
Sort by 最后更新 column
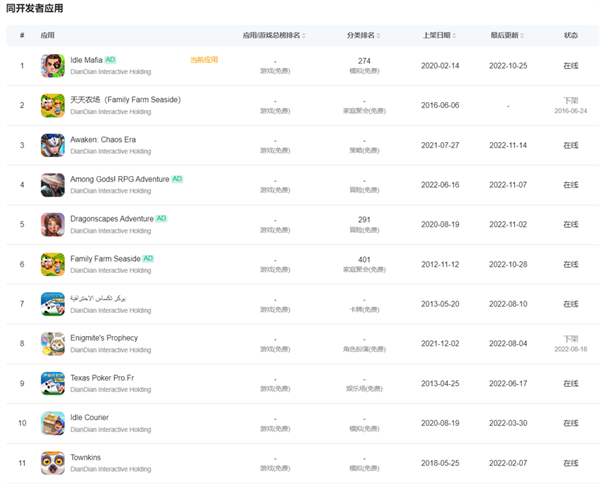coord(507,35)
